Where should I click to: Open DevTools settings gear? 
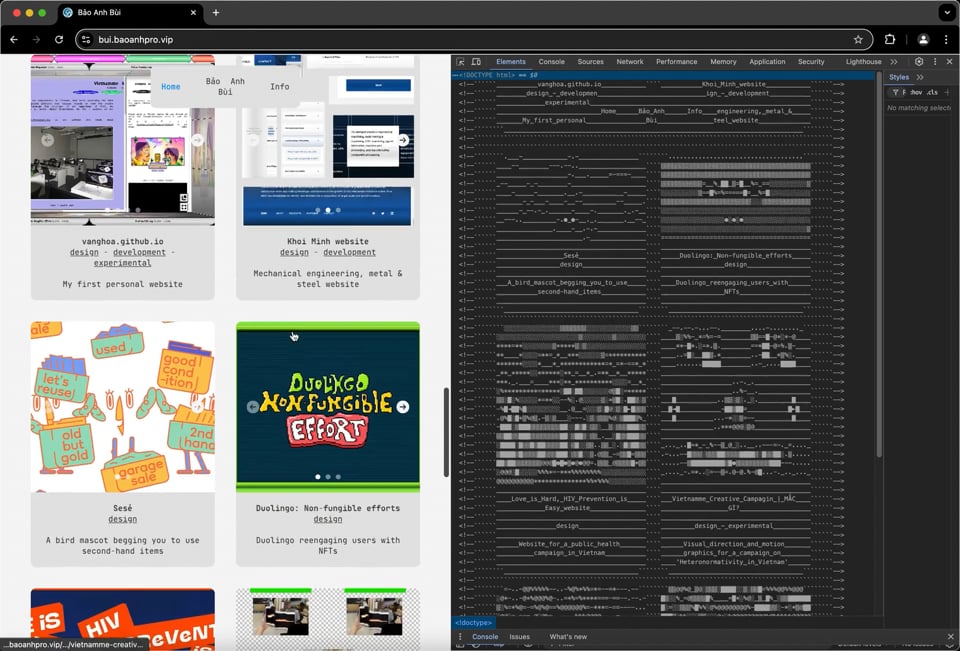919,62
